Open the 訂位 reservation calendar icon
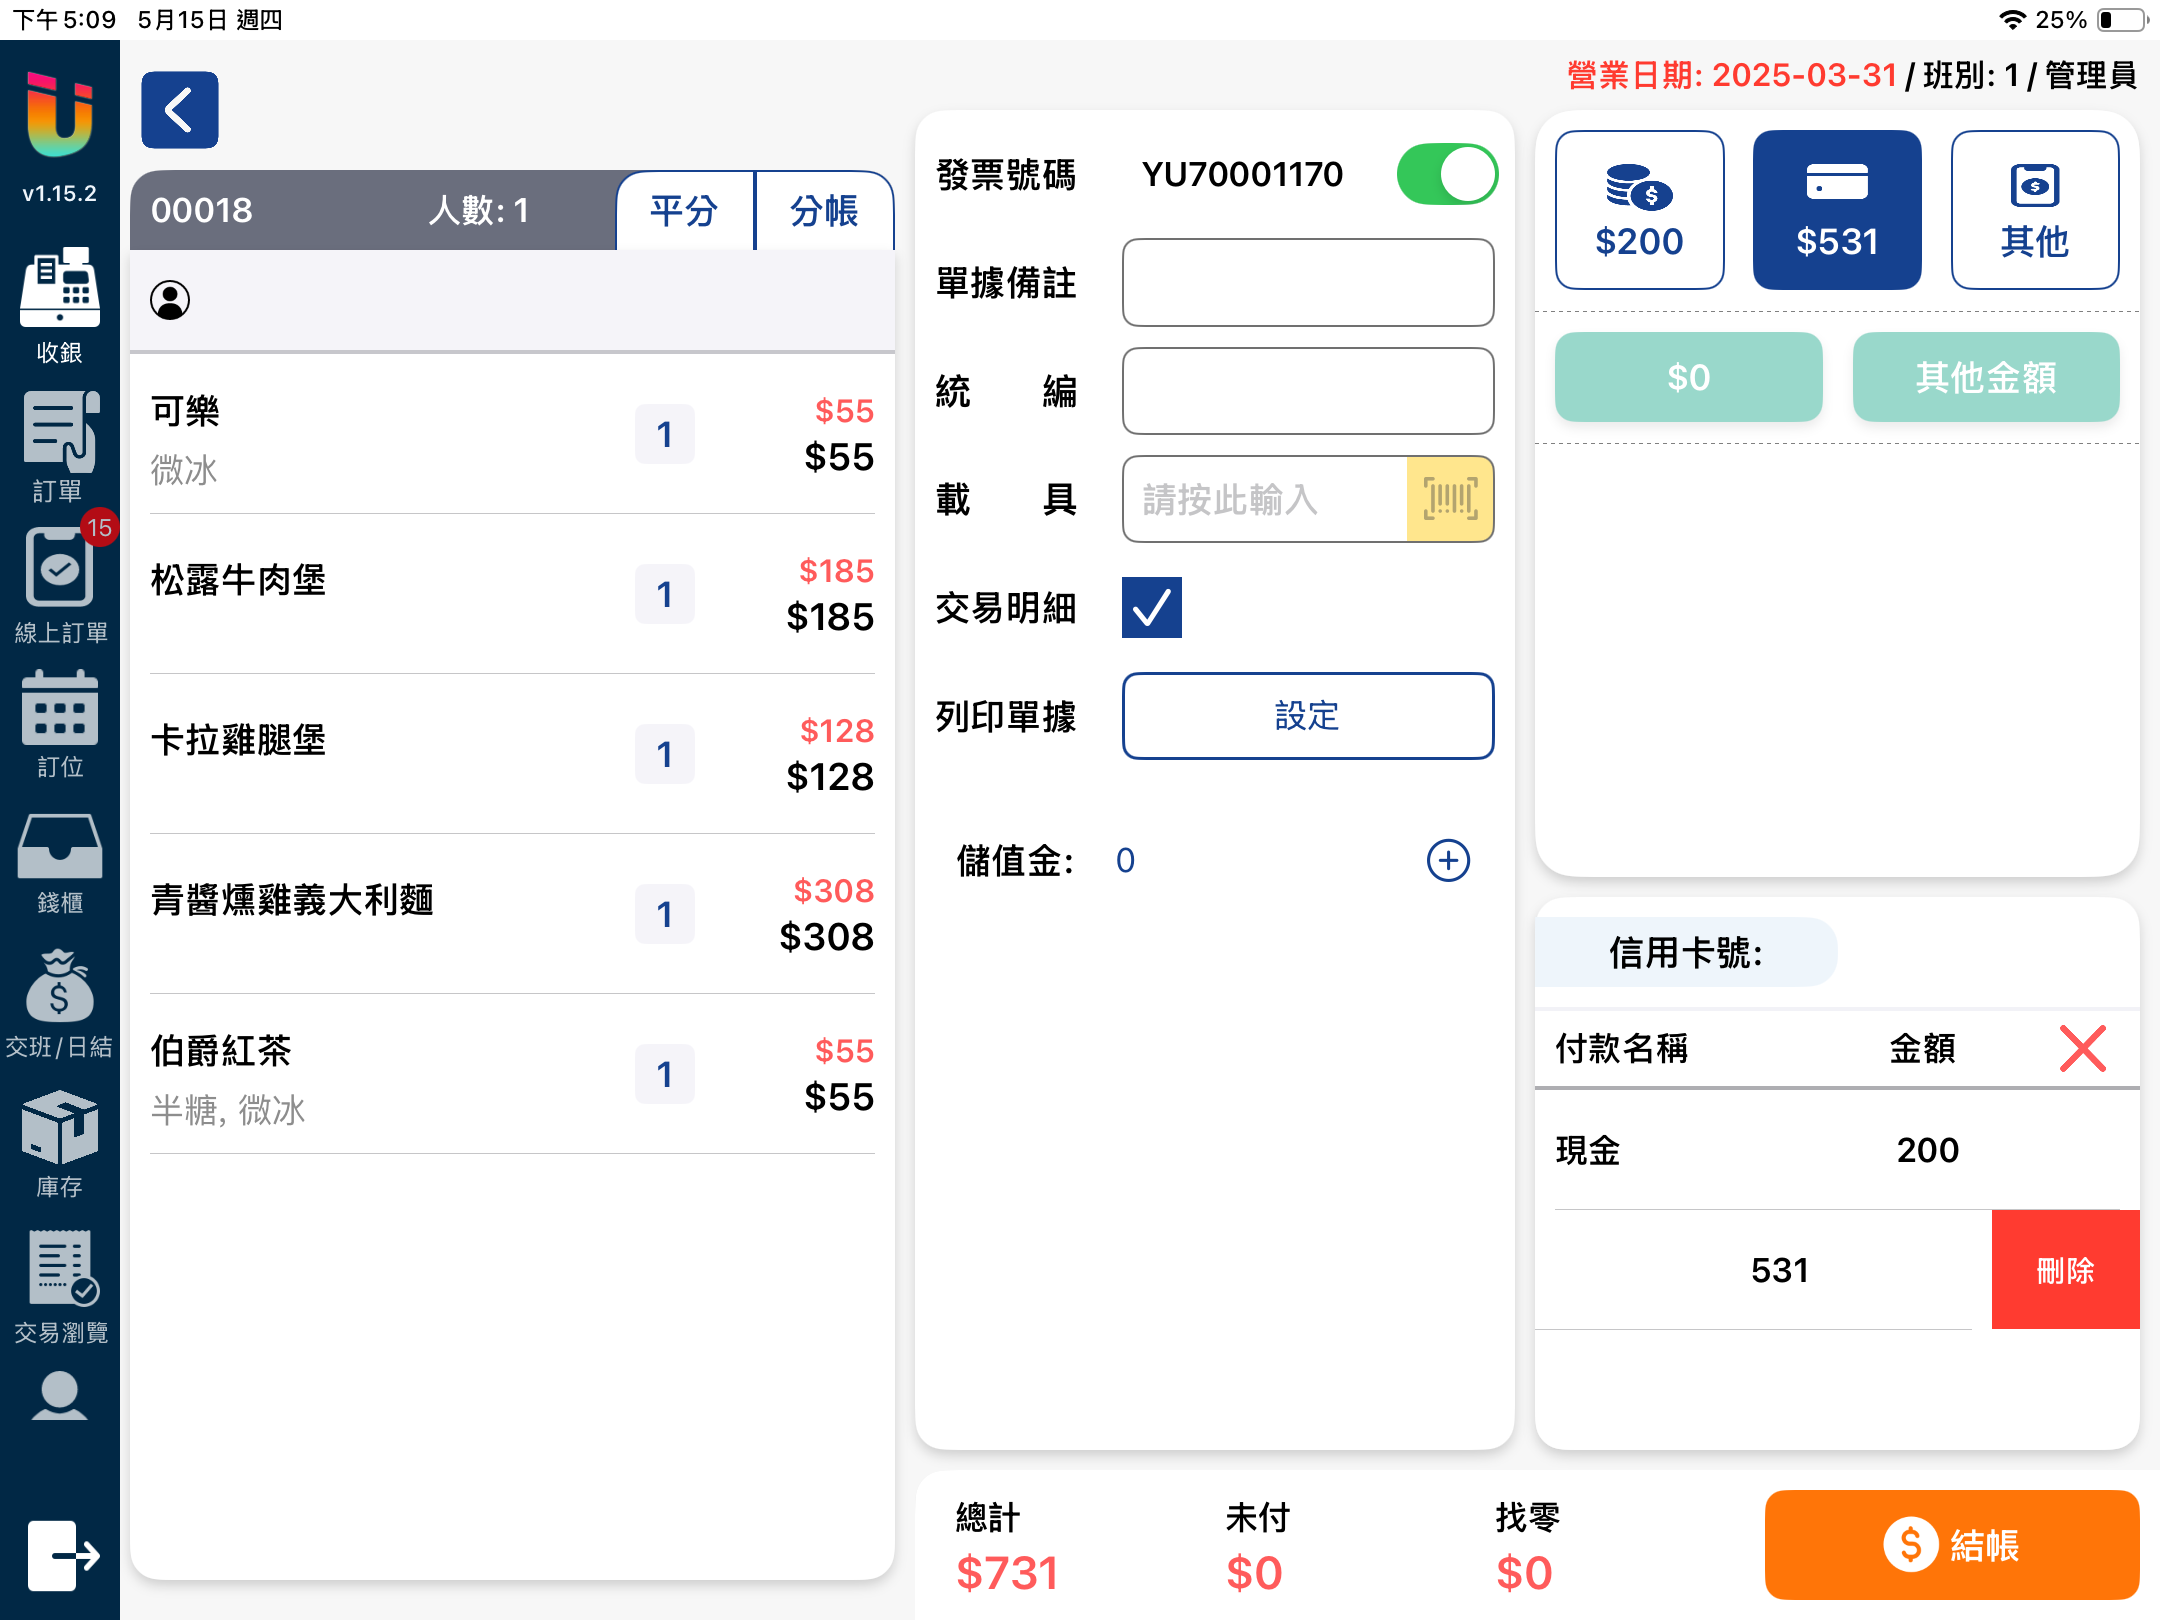The width and height of the screenshot is (2160, 1620). pyautogui.click(x=60, y=710)
